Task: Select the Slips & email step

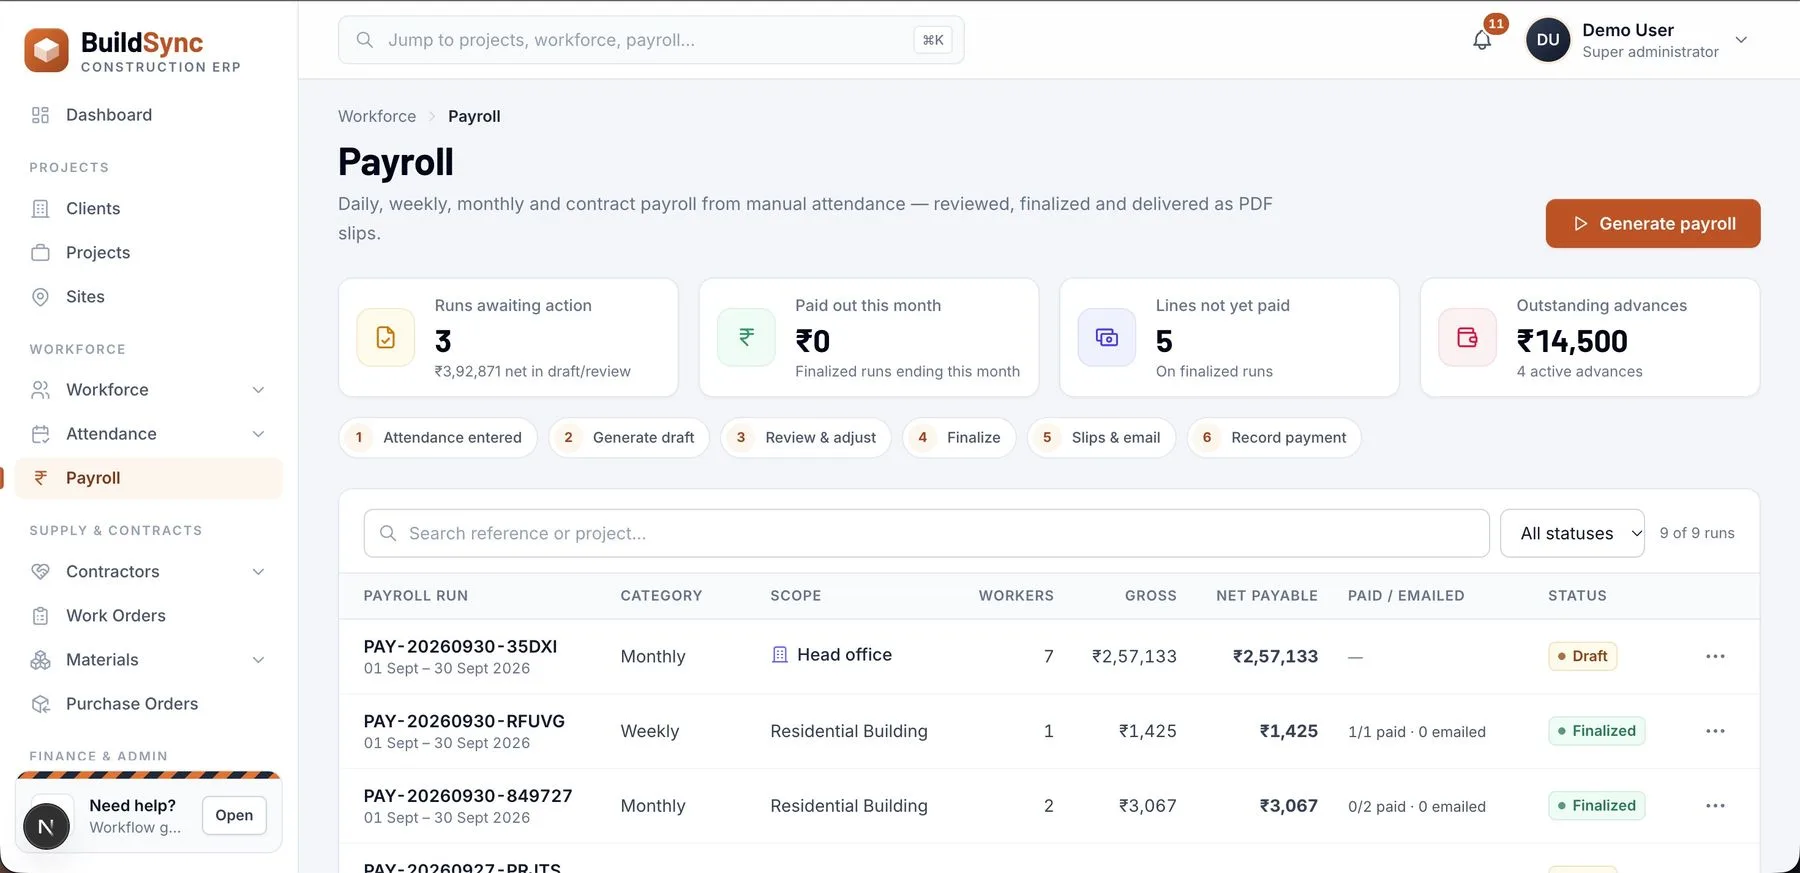Action: (x=1101, y=438)
